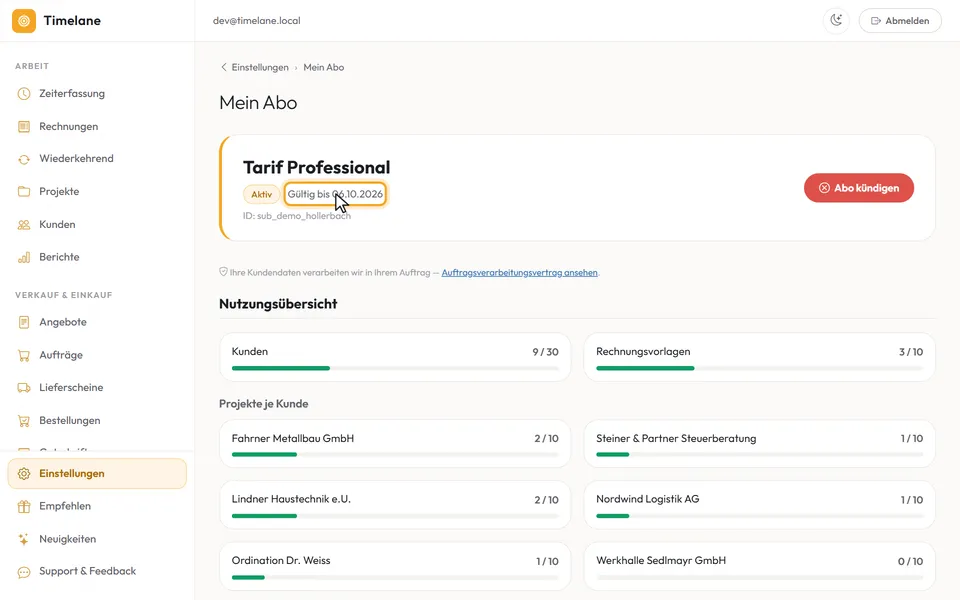
Task: Click the Kunden usage progress bar
Action: pyautogui.click(x=395, y=368)
